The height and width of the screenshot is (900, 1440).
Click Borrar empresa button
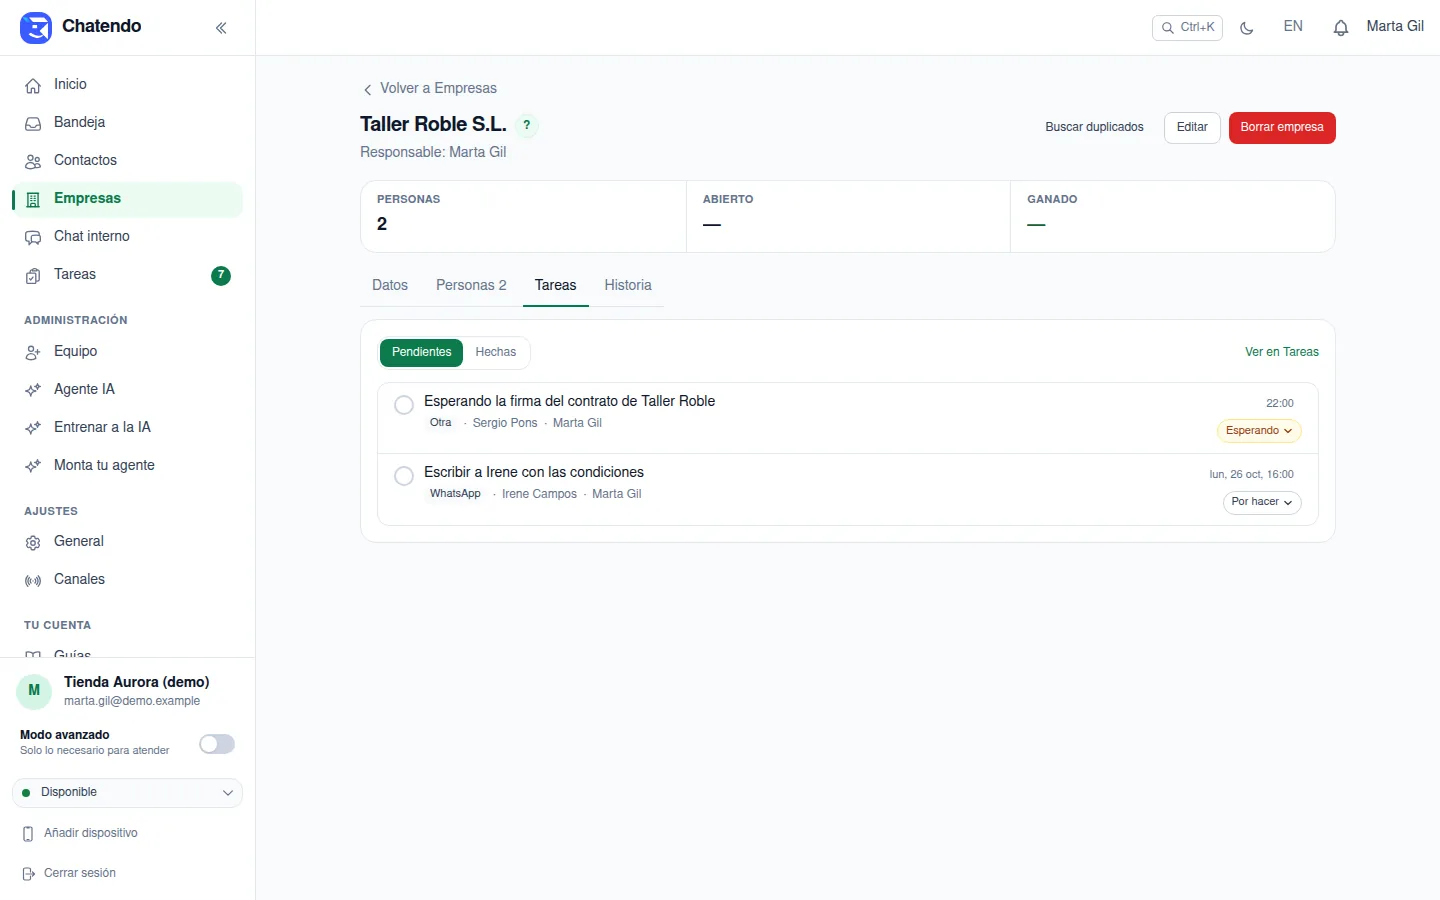[1282, 128]
